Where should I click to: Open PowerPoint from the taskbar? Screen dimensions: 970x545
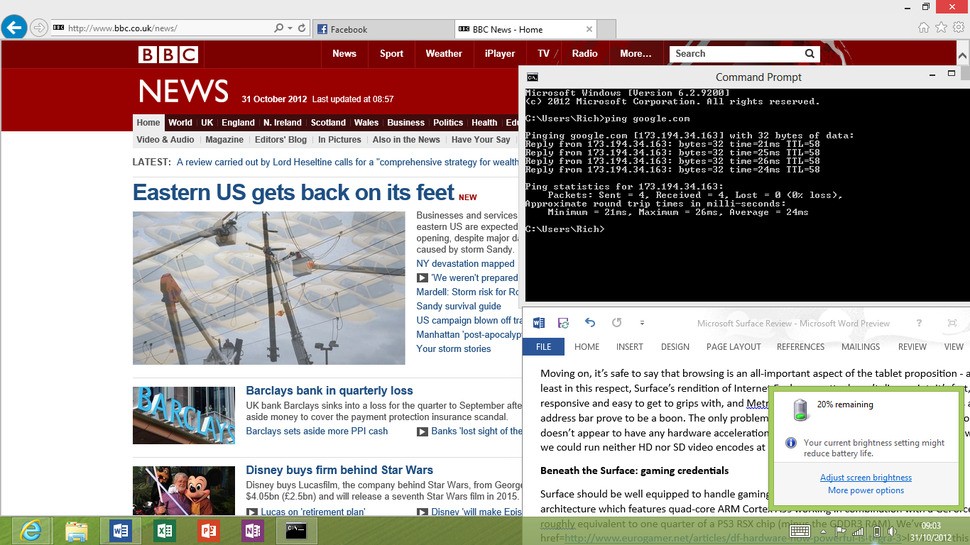coord(209,529)
